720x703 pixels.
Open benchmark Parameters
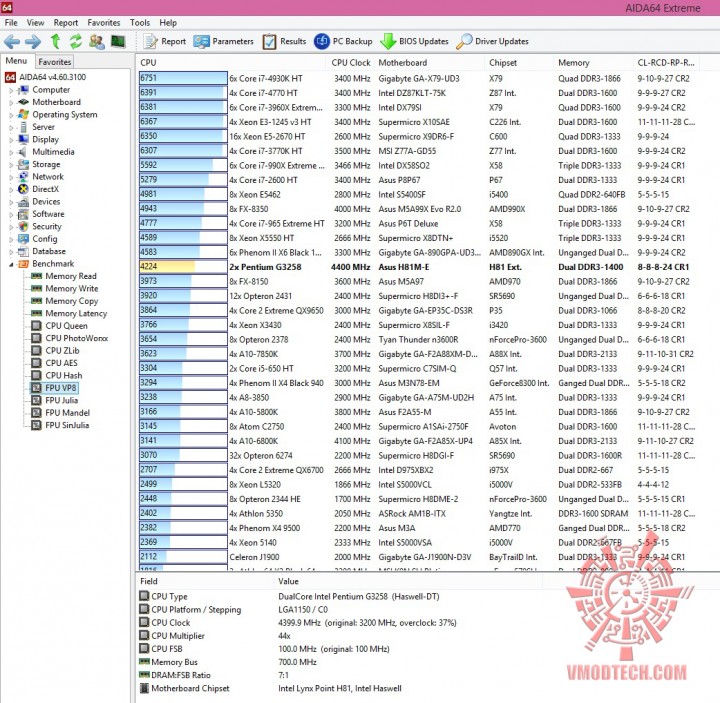223,41
